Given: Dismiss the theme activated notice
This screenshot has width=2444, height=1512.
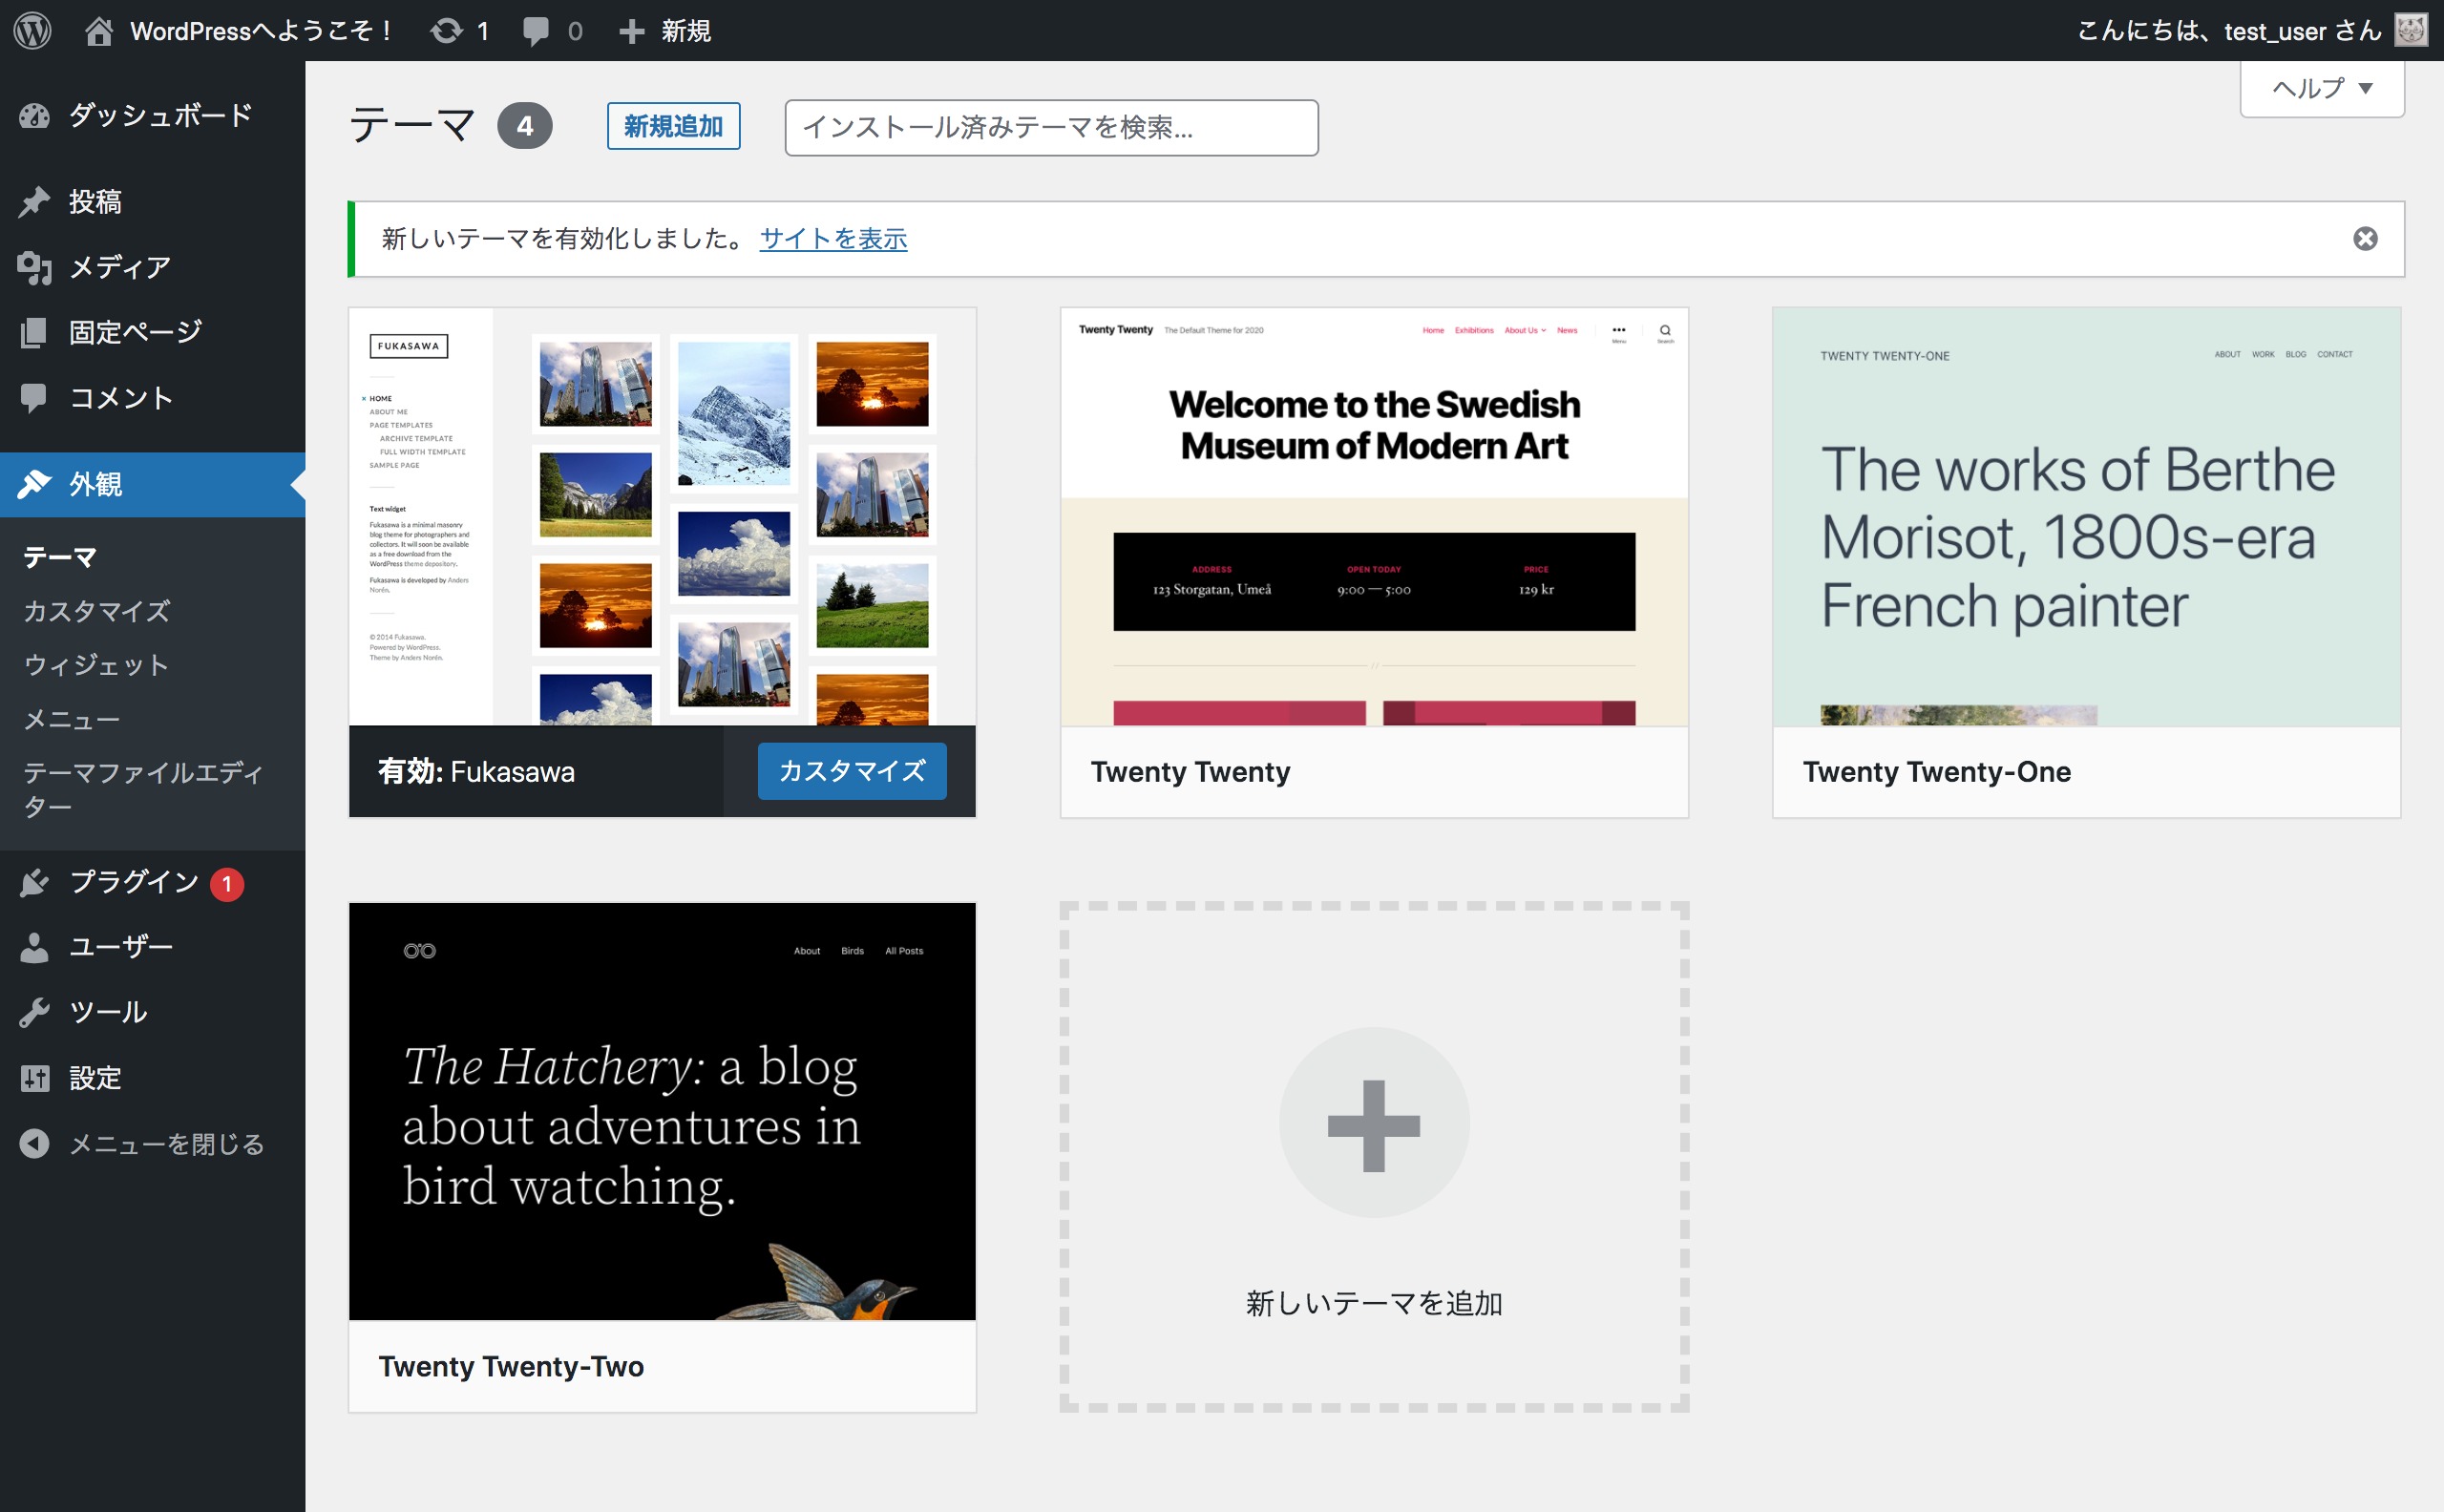Looking at the screenshot, I should (x=2365, y=239).
